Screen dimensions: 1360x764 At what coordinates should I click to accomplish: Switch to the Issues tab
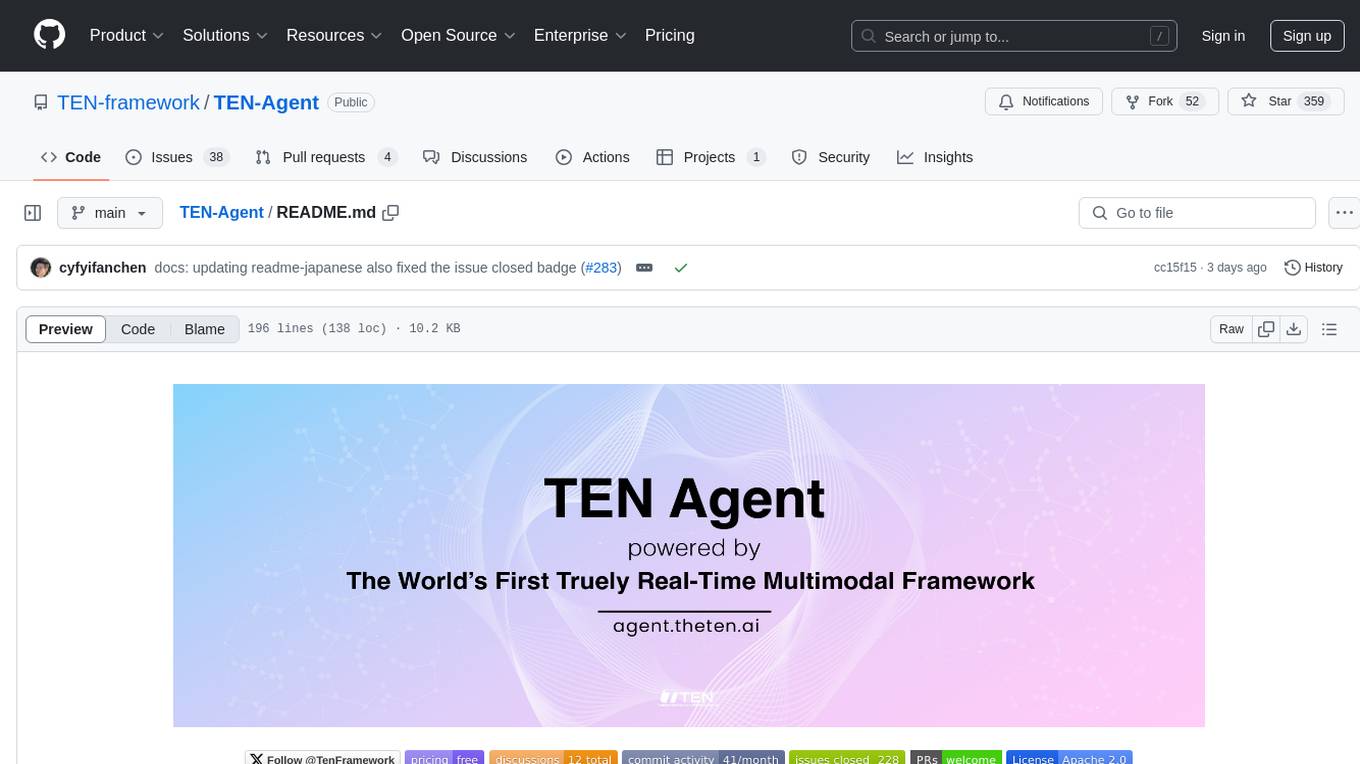point(177,157)
